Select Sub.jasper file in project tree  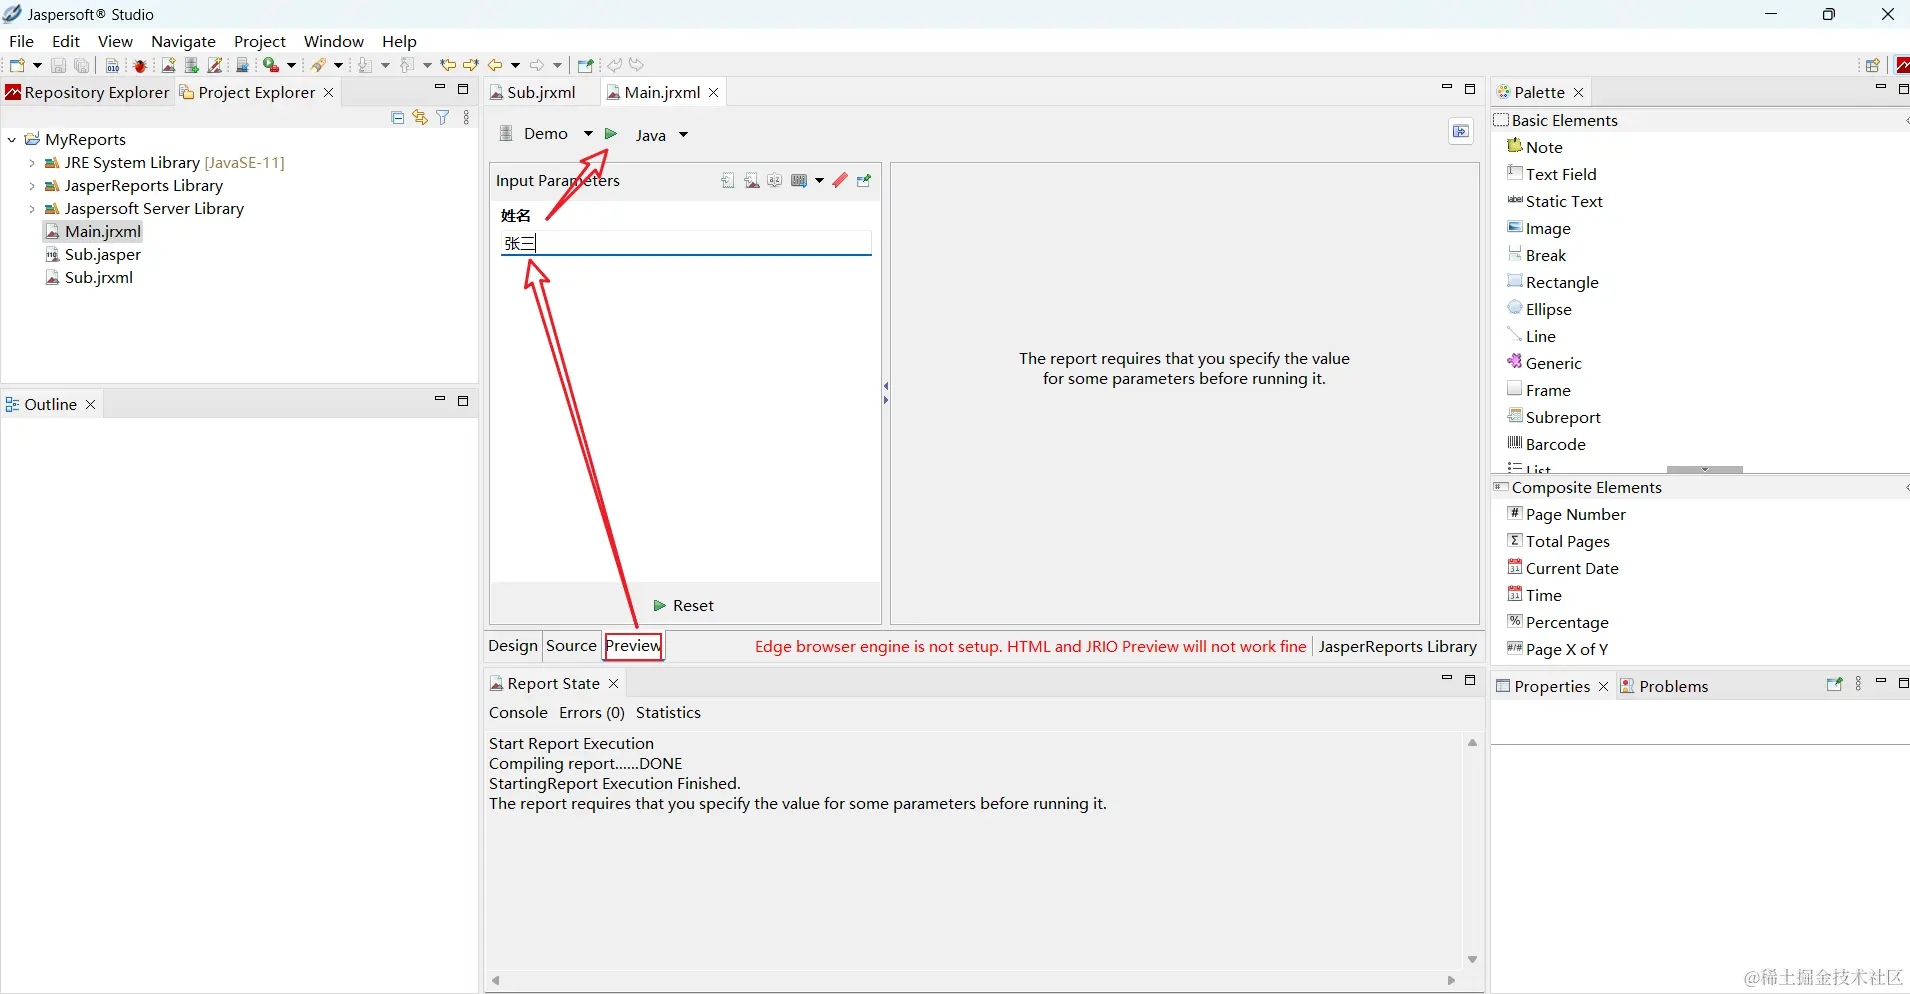94,255
